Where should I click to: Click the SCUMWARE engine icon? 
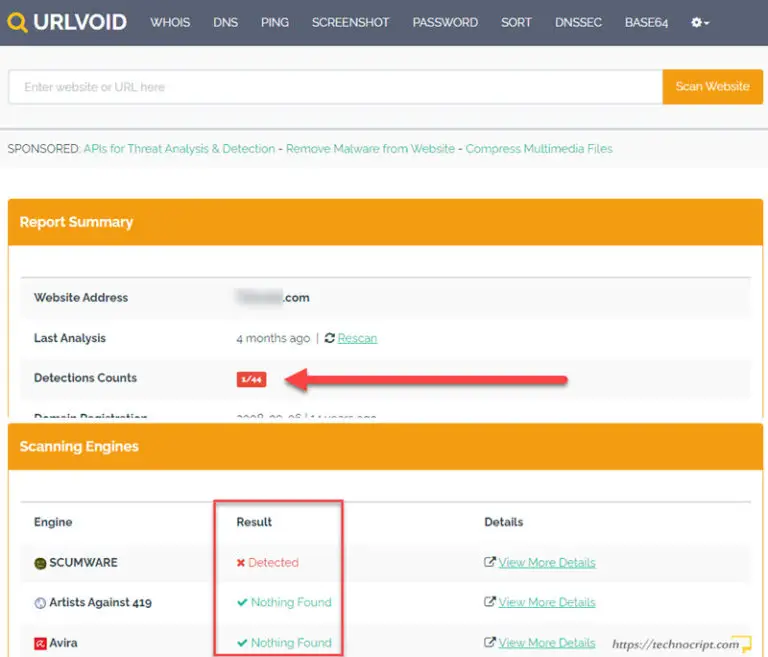(x=40, y=563)
